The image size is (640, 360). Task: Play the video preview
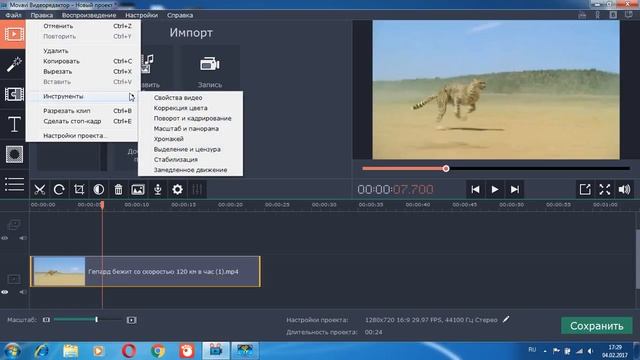point(495,189)
